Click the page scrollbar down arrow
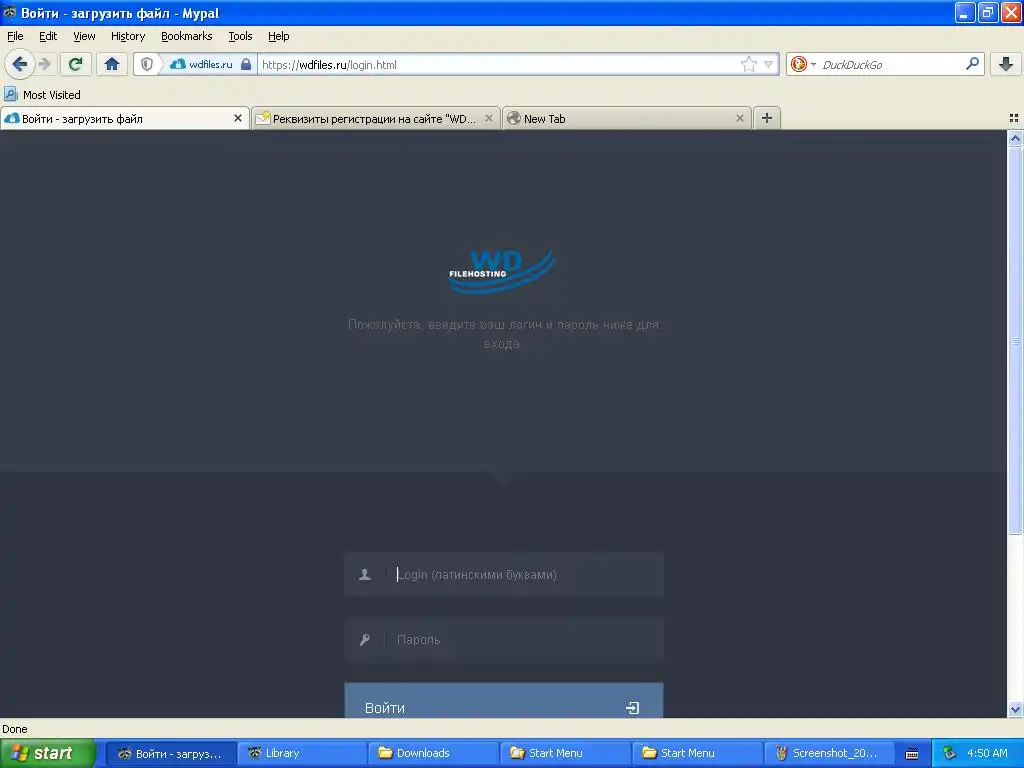 pyautogui.click(x=1015, y=709)
